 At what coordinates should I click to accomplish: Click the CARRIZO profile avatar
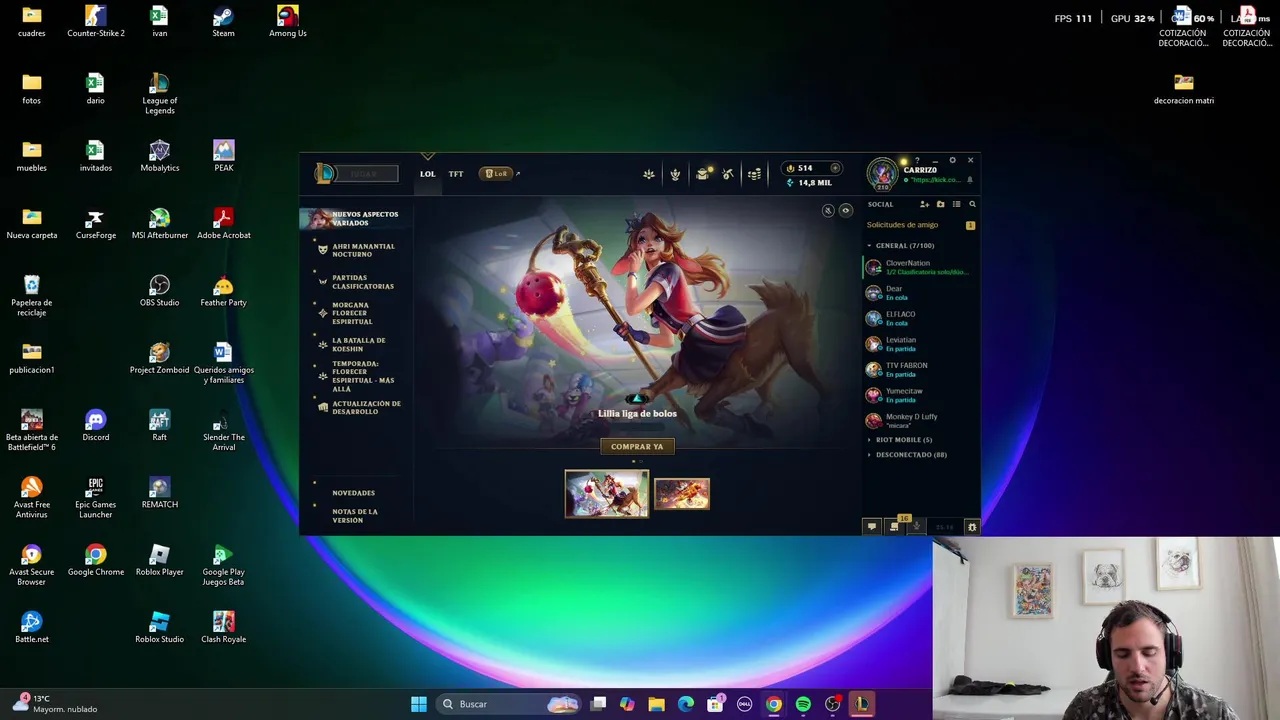pos(883,174)
